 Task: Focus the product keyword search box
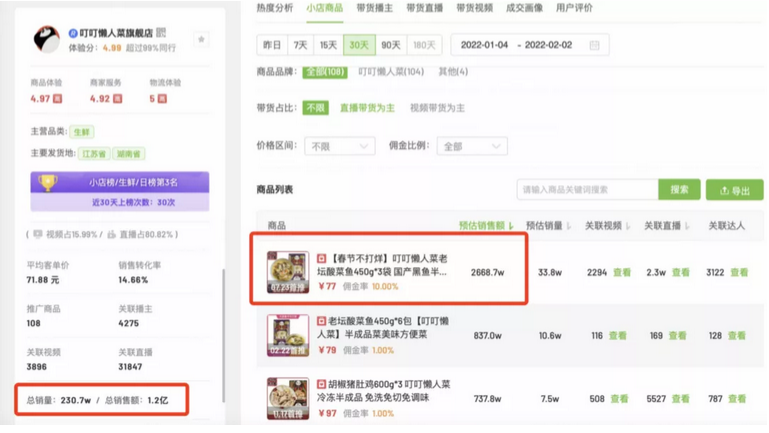587,190
